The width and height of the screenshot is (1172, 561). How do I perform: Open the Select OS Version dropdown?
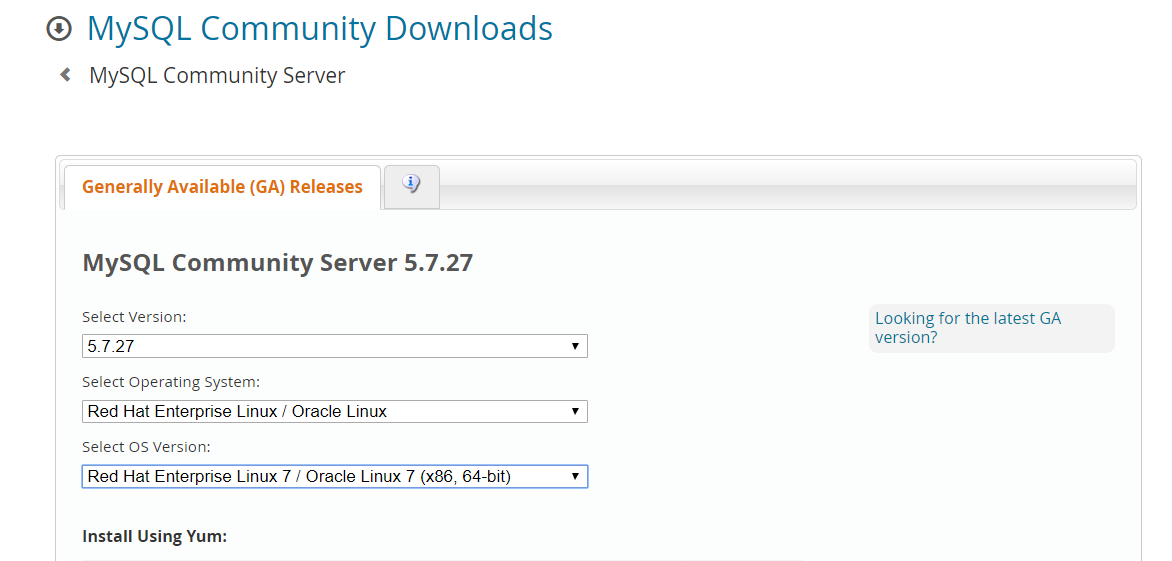pyautogui.click(x=335, y=477)
